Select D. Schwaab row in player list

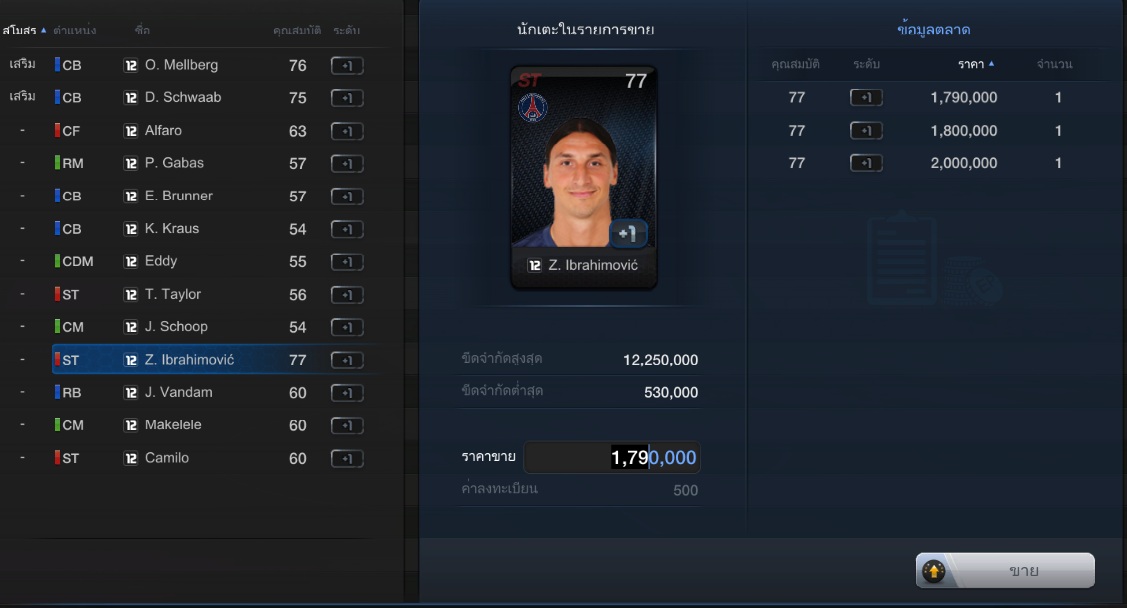coord(194,97)
